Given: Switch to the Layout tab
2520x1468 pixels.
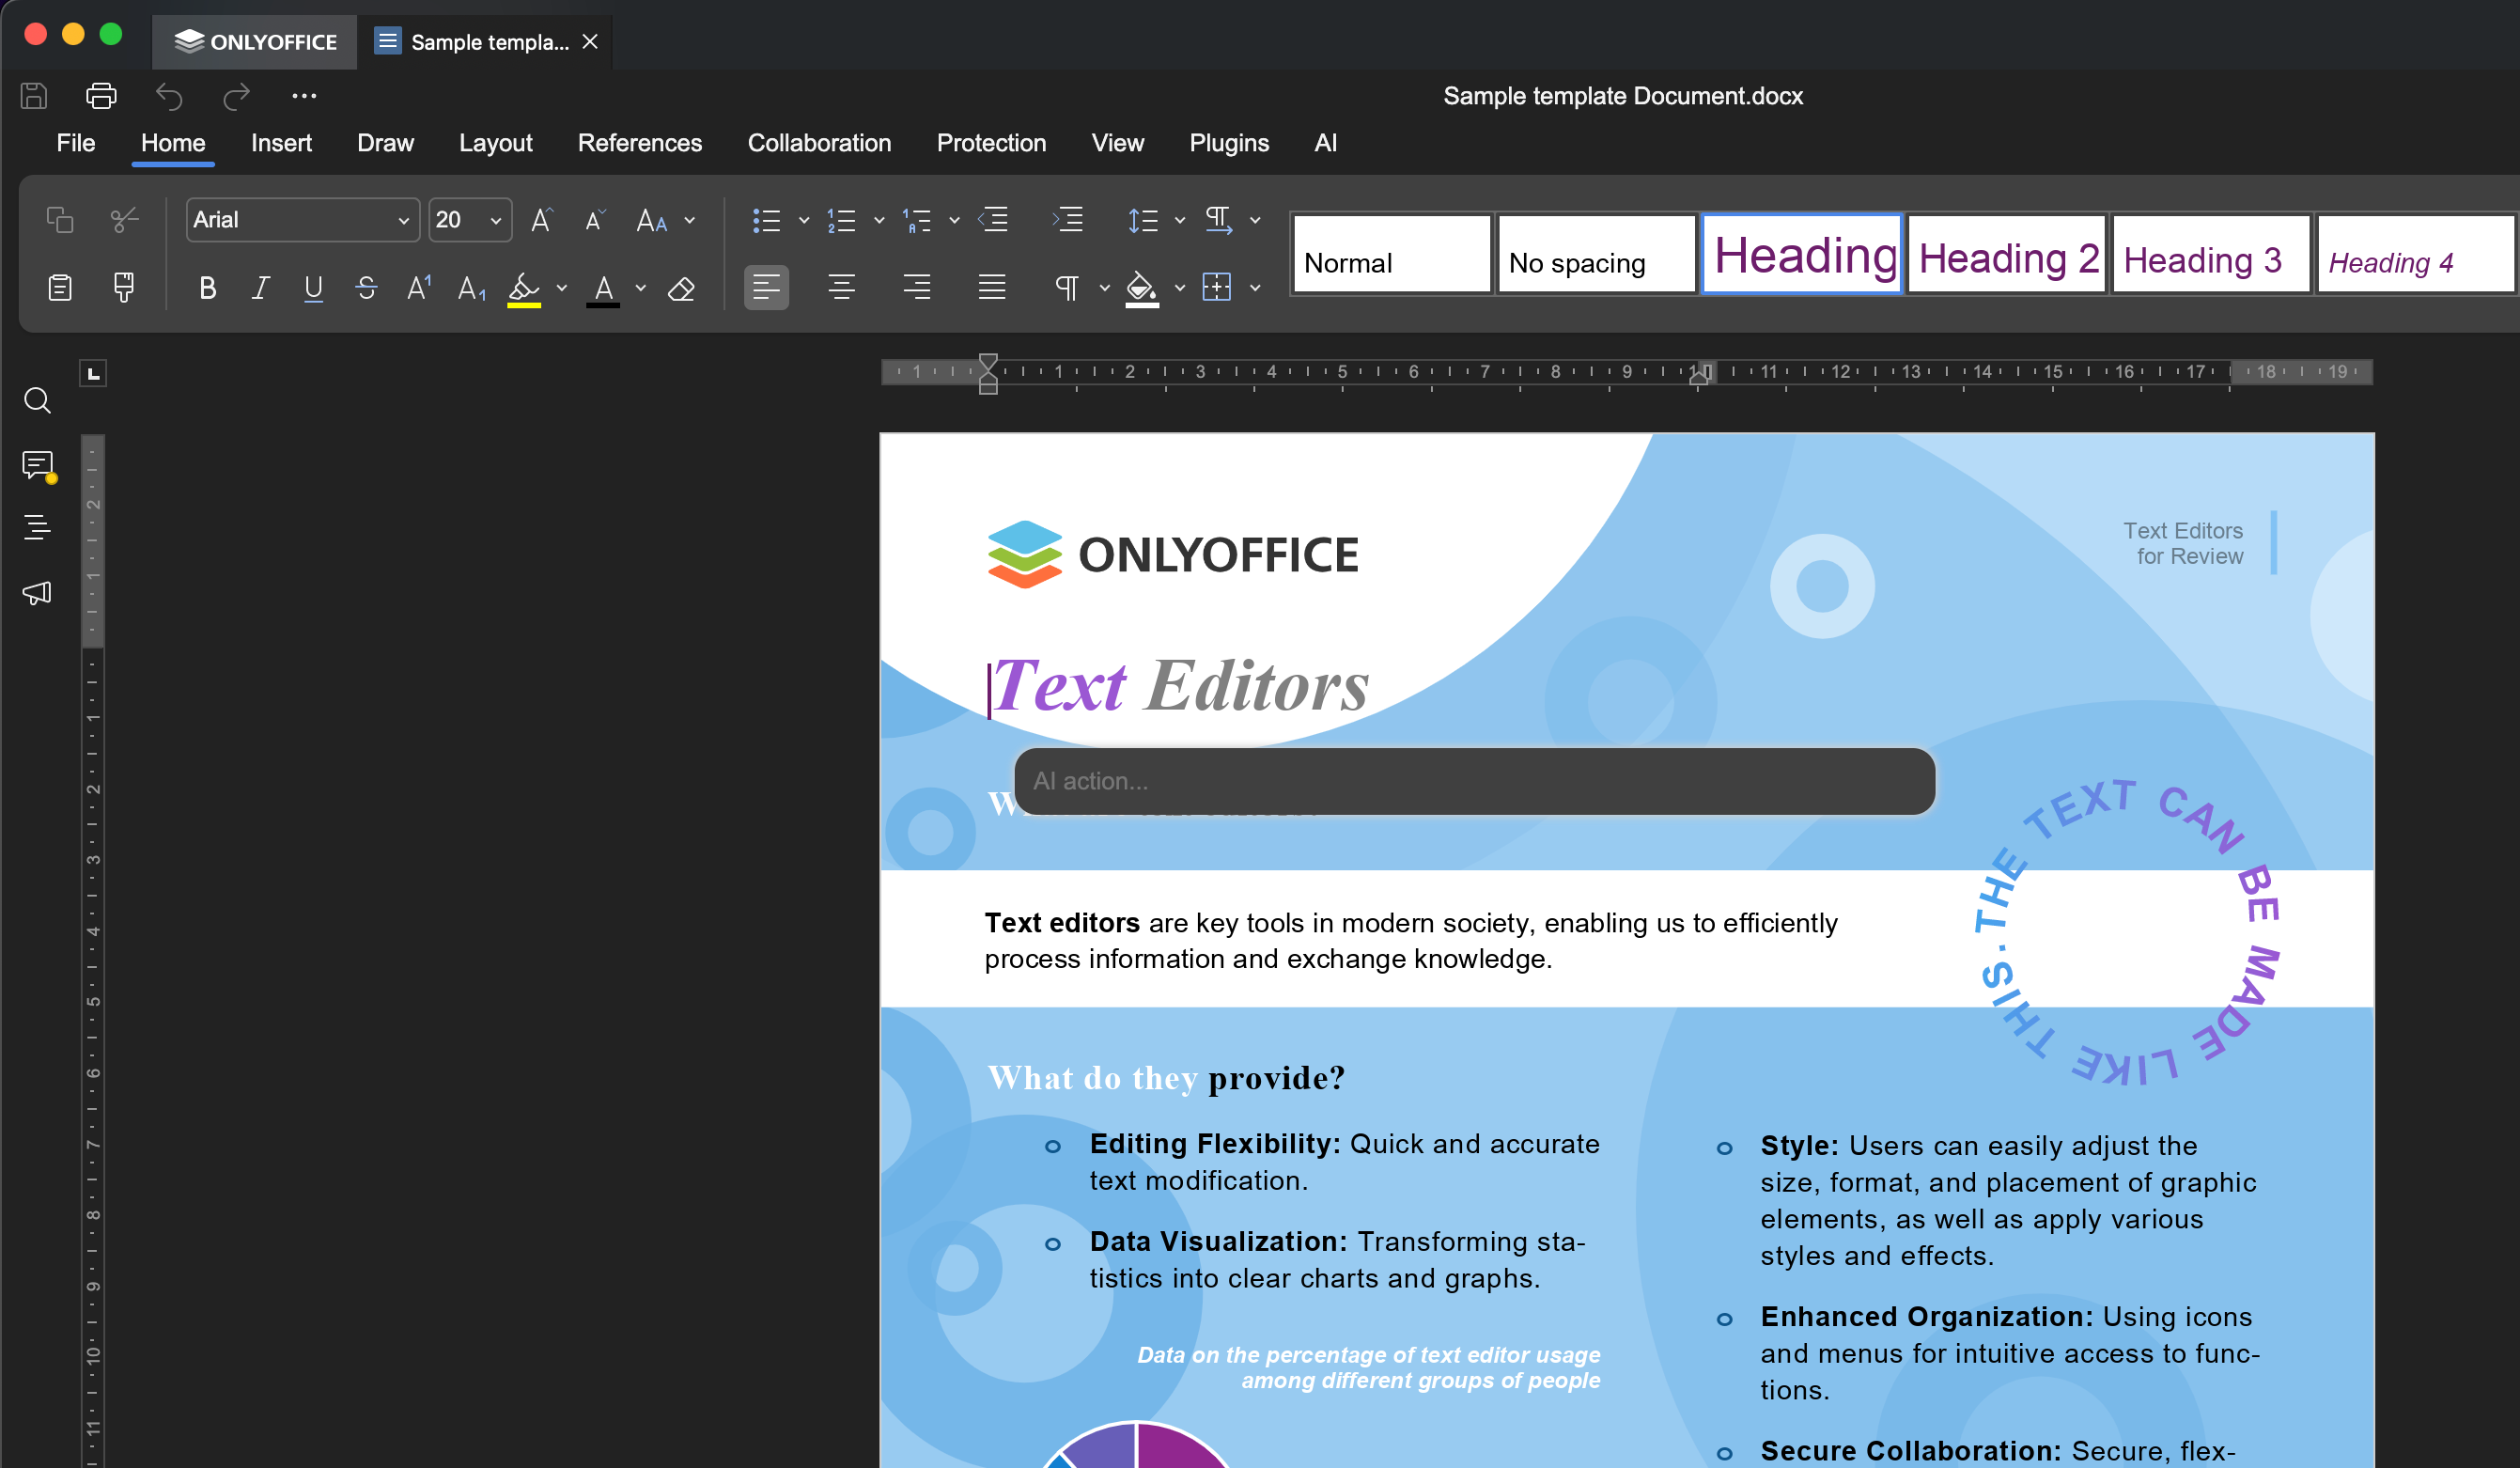Looking at the screenshot, I should 495,143.
